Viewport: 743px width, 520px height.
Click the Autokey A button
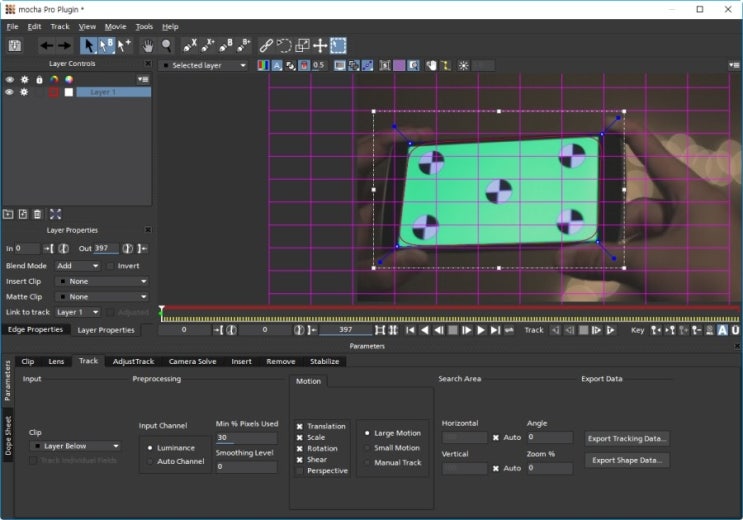point(722,330)
